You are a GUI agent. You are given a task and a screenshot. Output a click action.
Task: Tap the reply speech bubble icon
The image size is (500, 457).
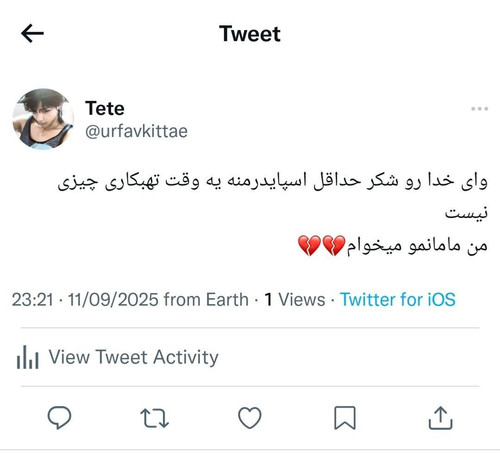[59, 417]
